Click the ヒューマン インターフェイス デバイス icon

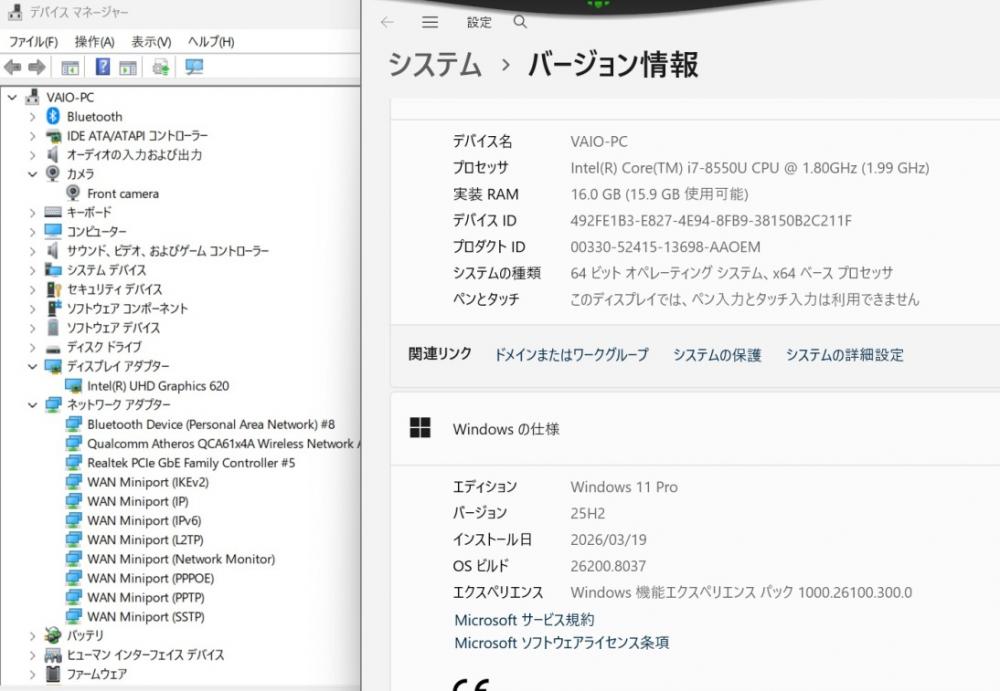pyautogui.click(x=53, y=655)
